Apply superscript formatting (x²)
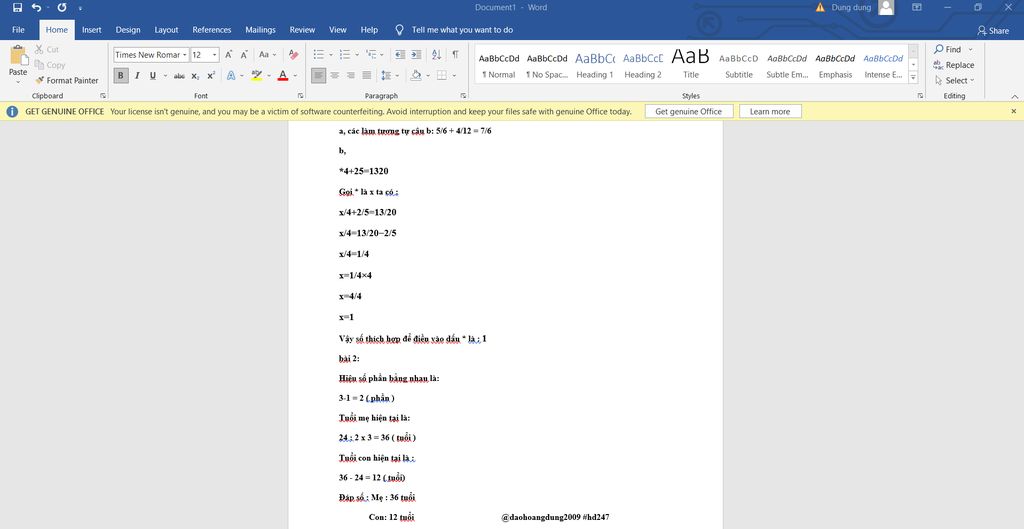 pyautogui.click(x=211, y=76)
